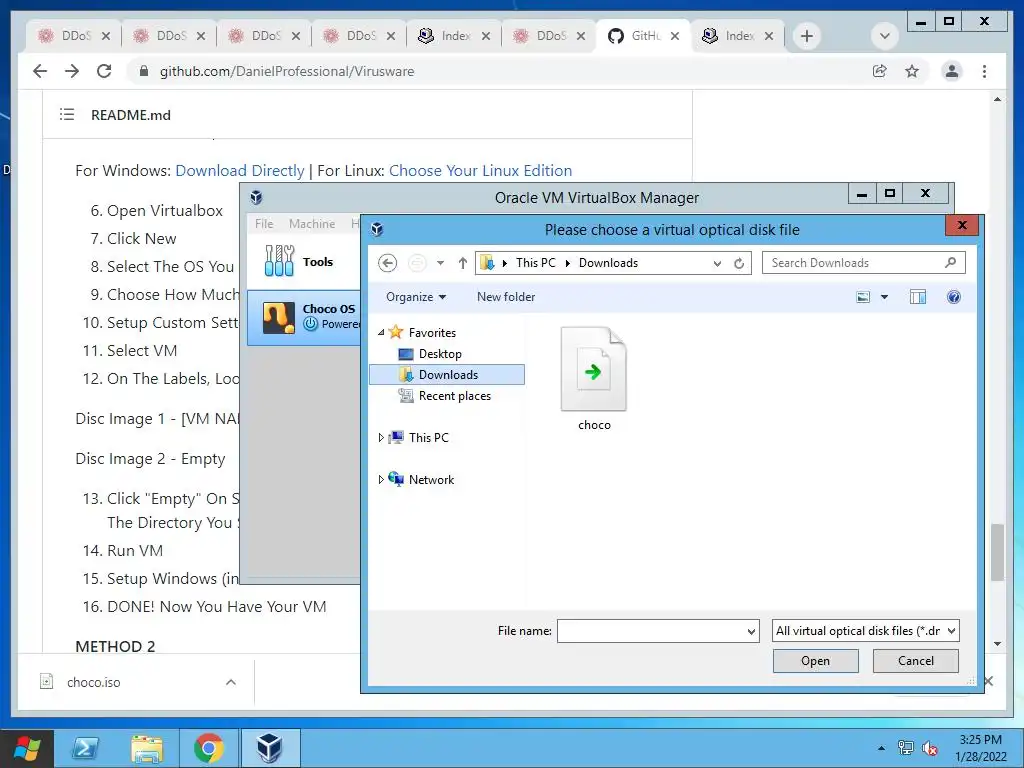This screenshot has height=768, width=1024.
Task: Open the choco.iso download options chevron
Action: [x=231, y=682]
